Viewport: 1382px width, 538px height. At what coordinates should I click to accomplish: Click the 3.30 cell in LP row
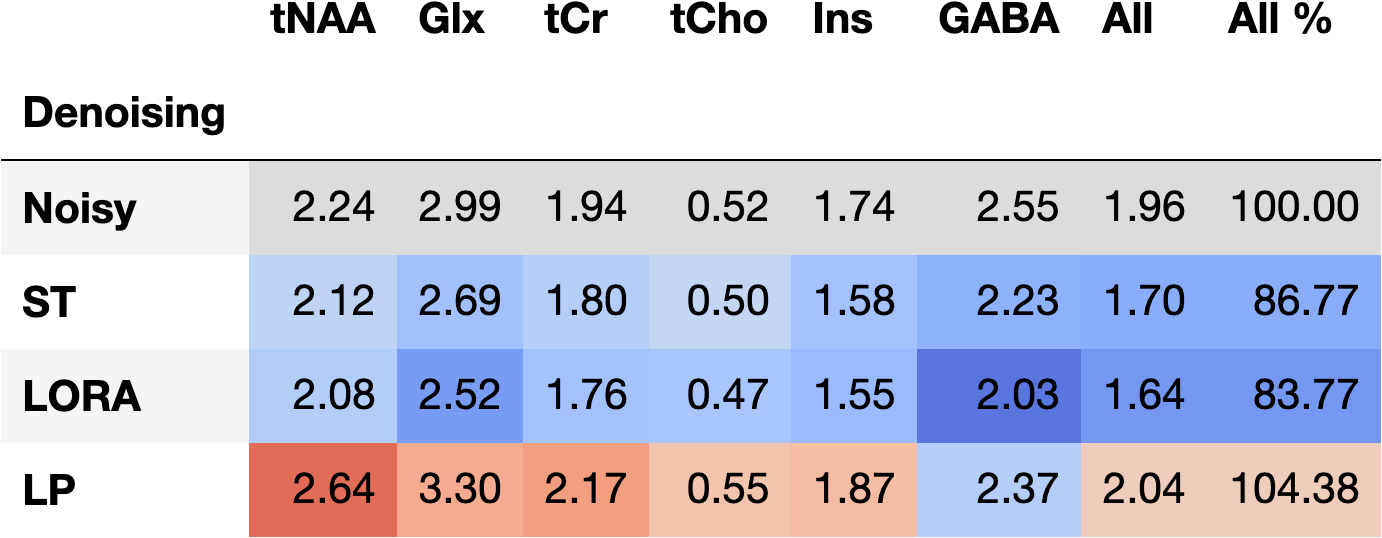[x=459, y=491]
